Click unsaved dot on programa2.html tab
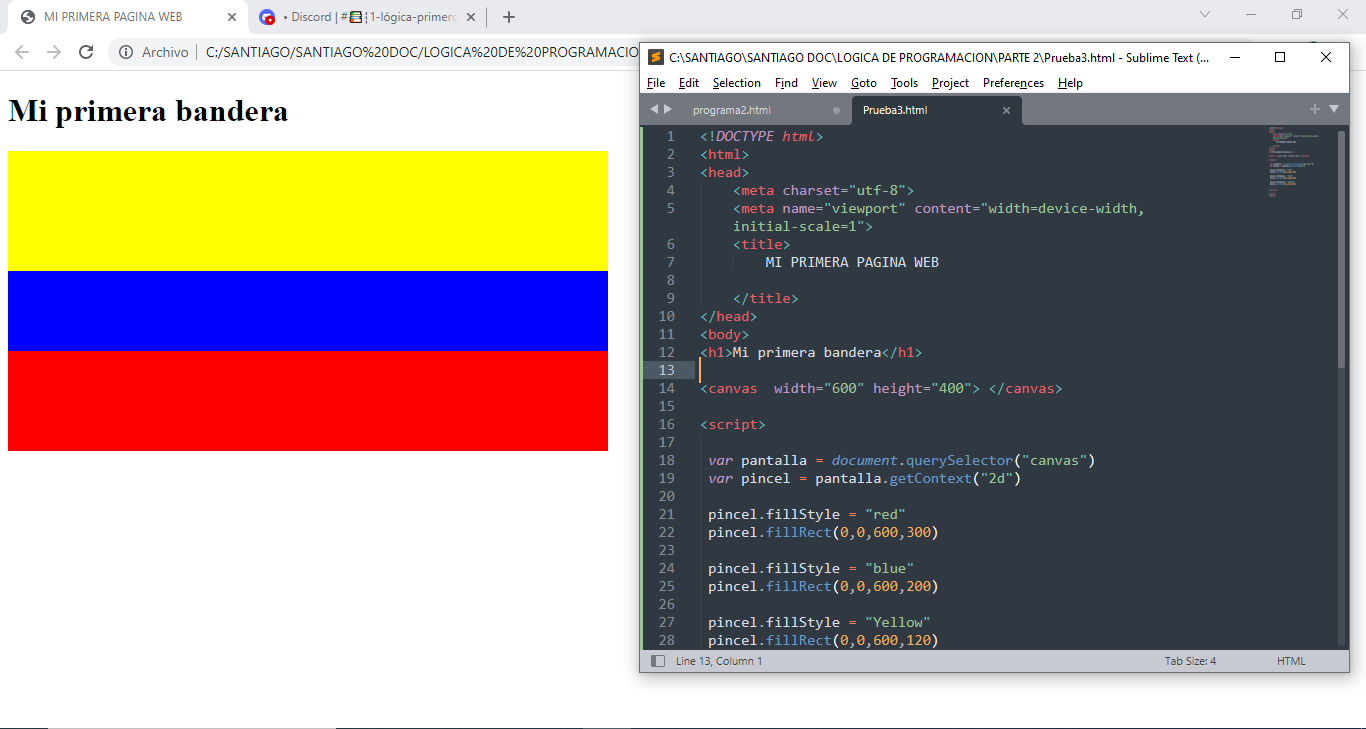 point(836,110)
